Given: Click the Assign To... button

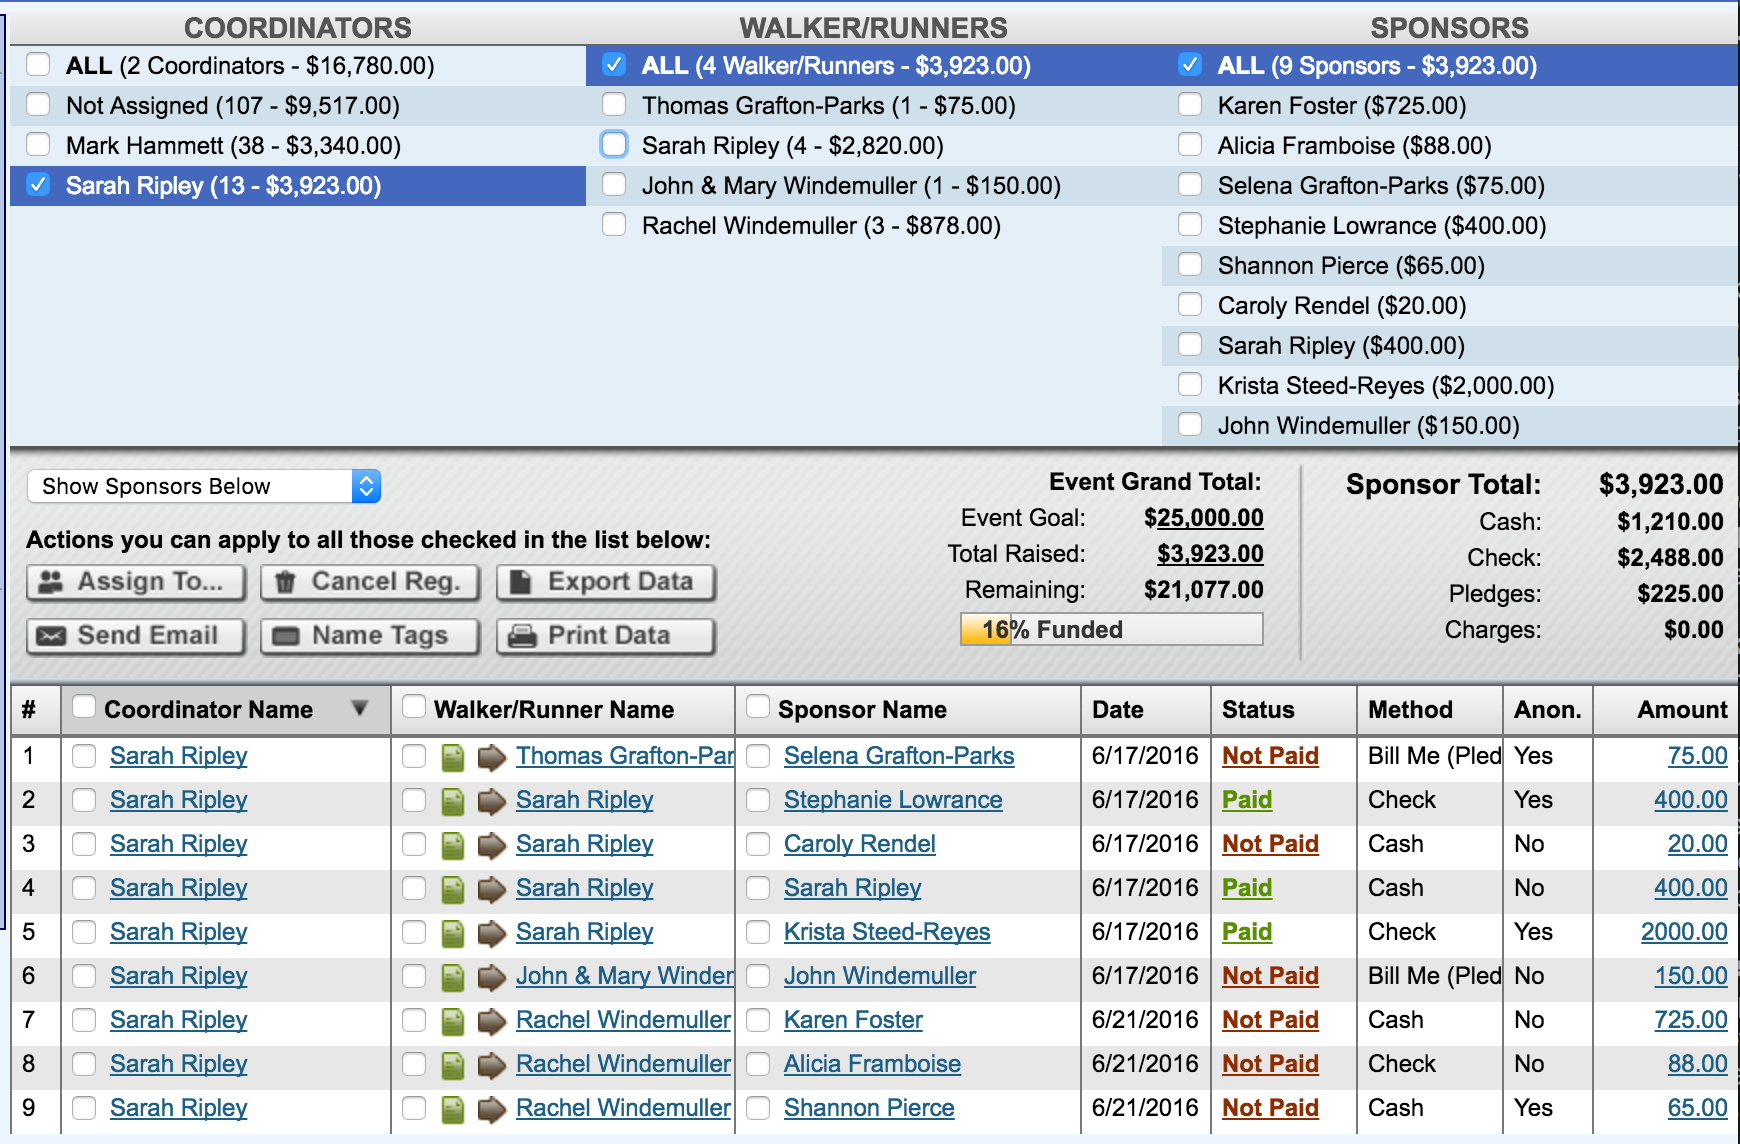Looking at the screenshot, I should tap(136, 582).
